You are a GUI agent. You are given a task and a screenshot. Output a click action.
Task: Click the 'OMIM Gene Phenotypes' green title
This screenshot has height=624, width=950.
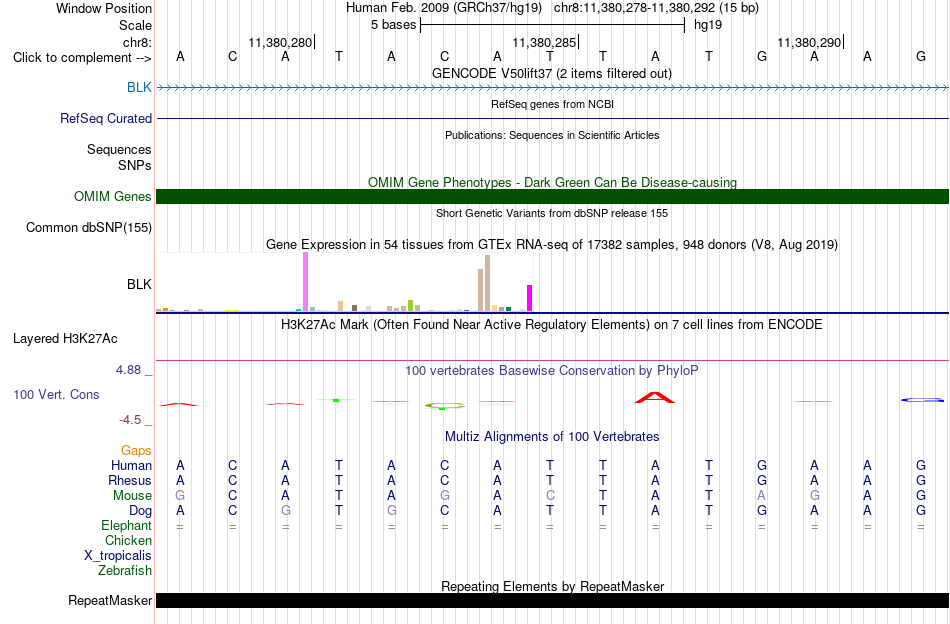coord(553,182)
